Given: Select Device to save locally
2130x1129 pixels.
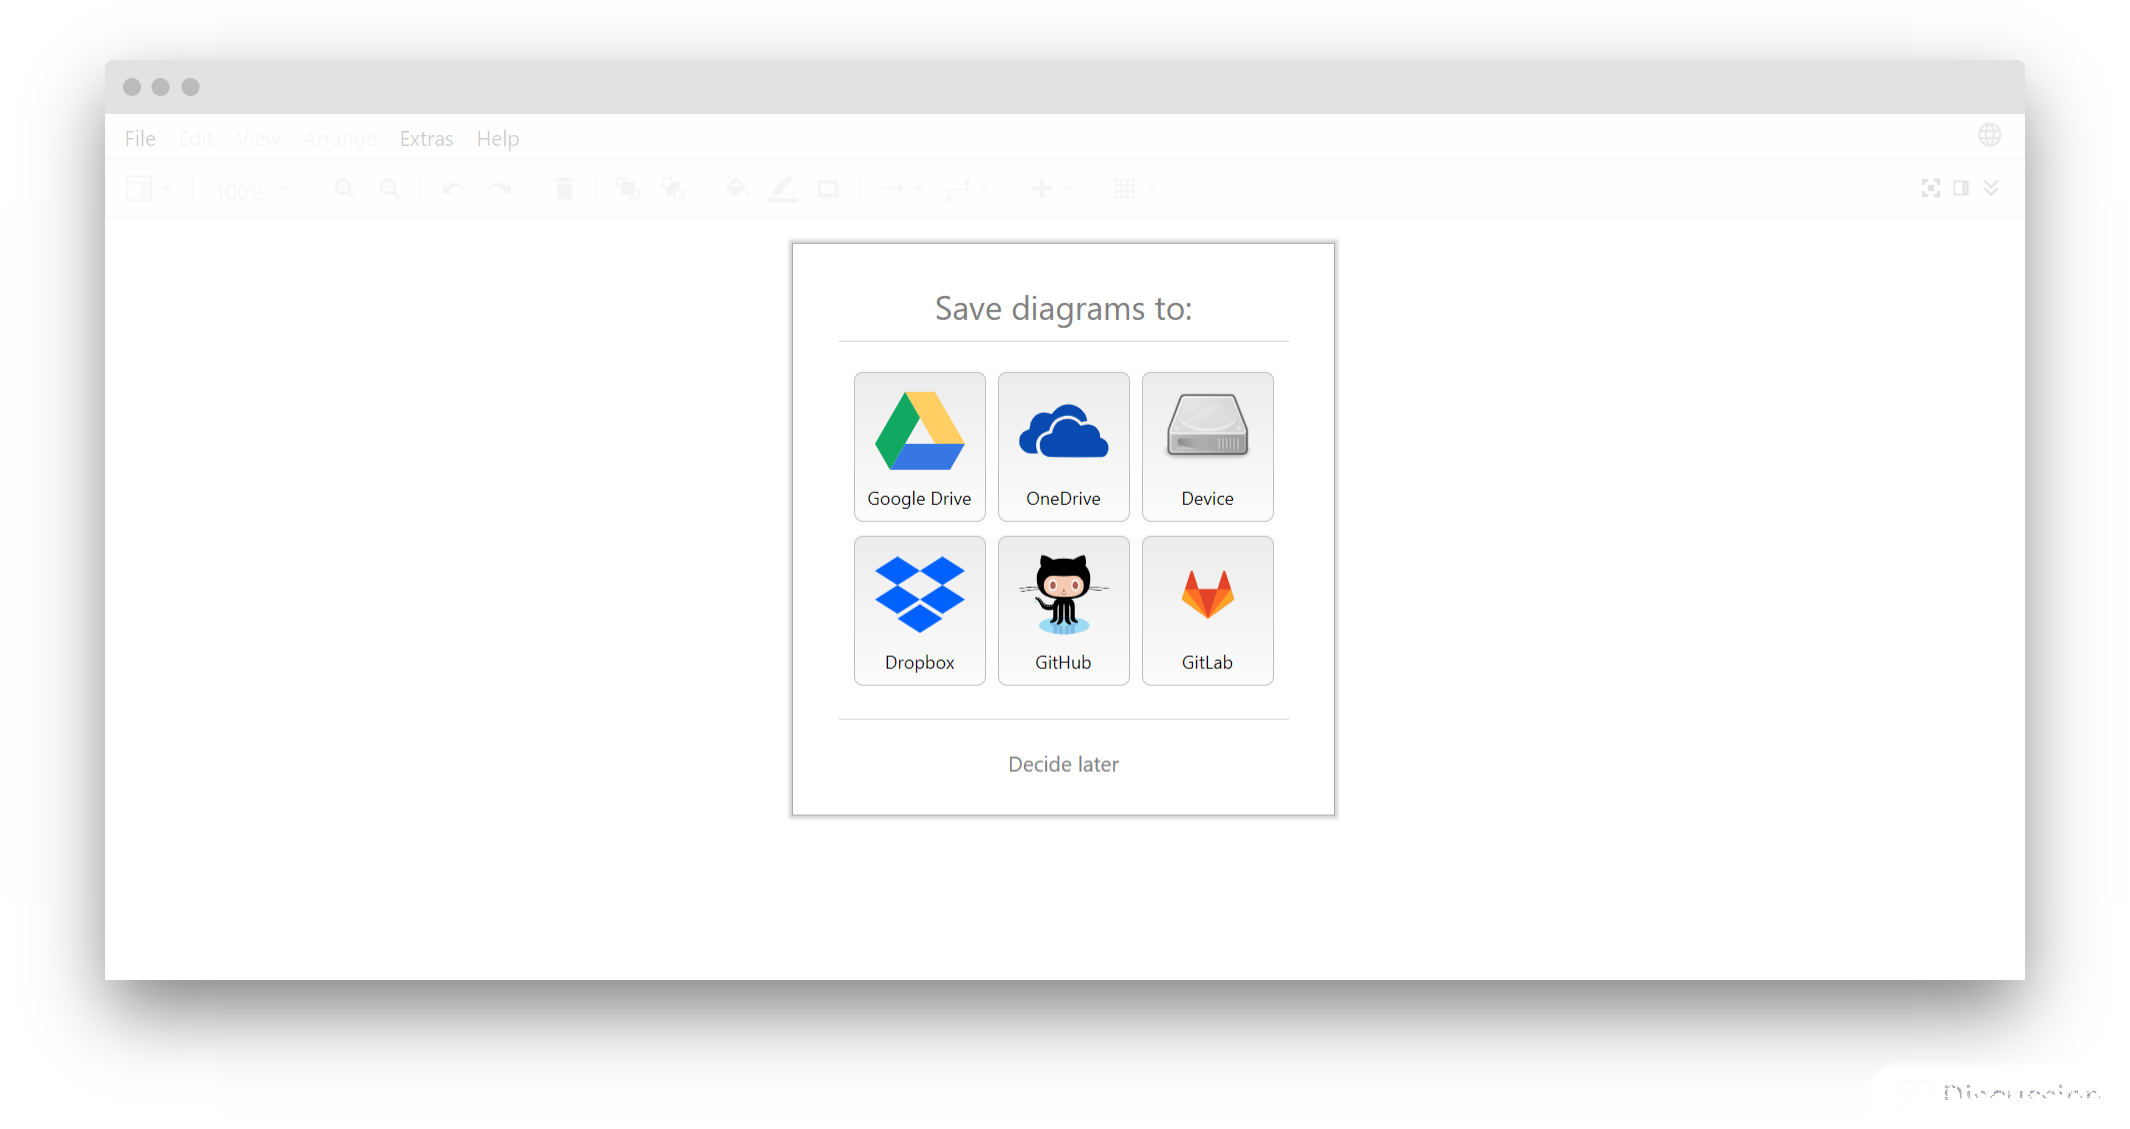Looking at the screenshot, I should [x=1207, y=446].
